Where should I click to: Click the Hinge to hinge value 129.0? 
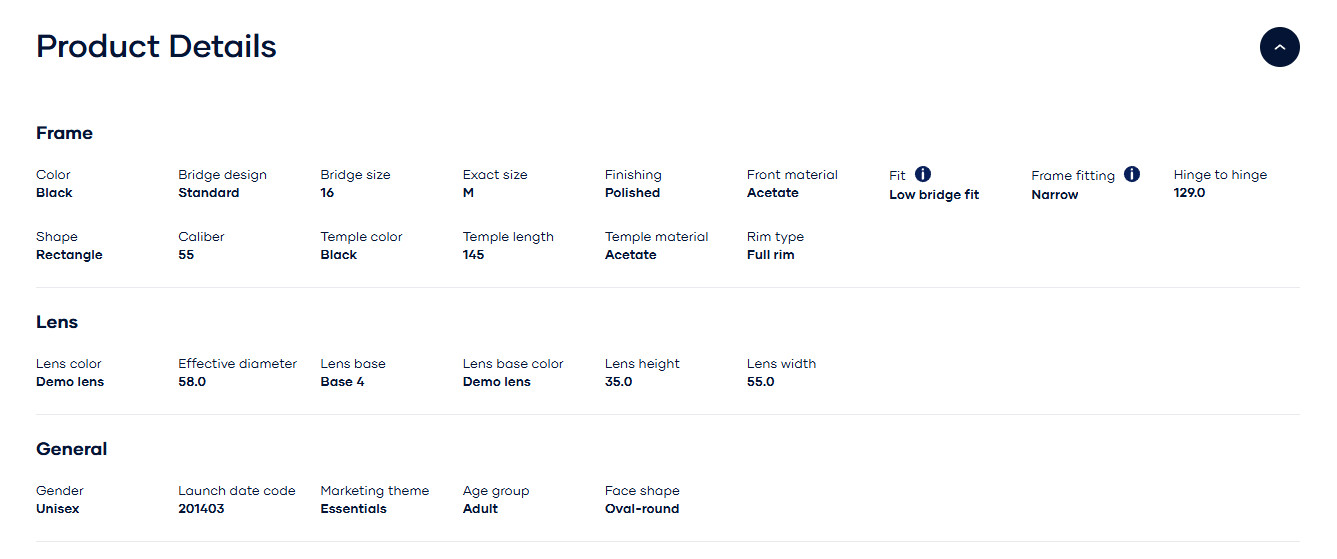[x=1190, y=193]
